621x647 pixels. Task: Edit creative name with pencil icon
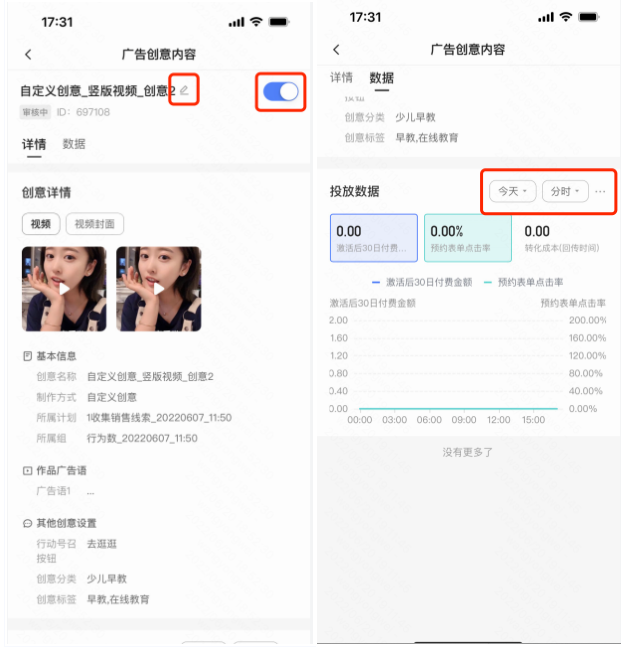point(184,90)
